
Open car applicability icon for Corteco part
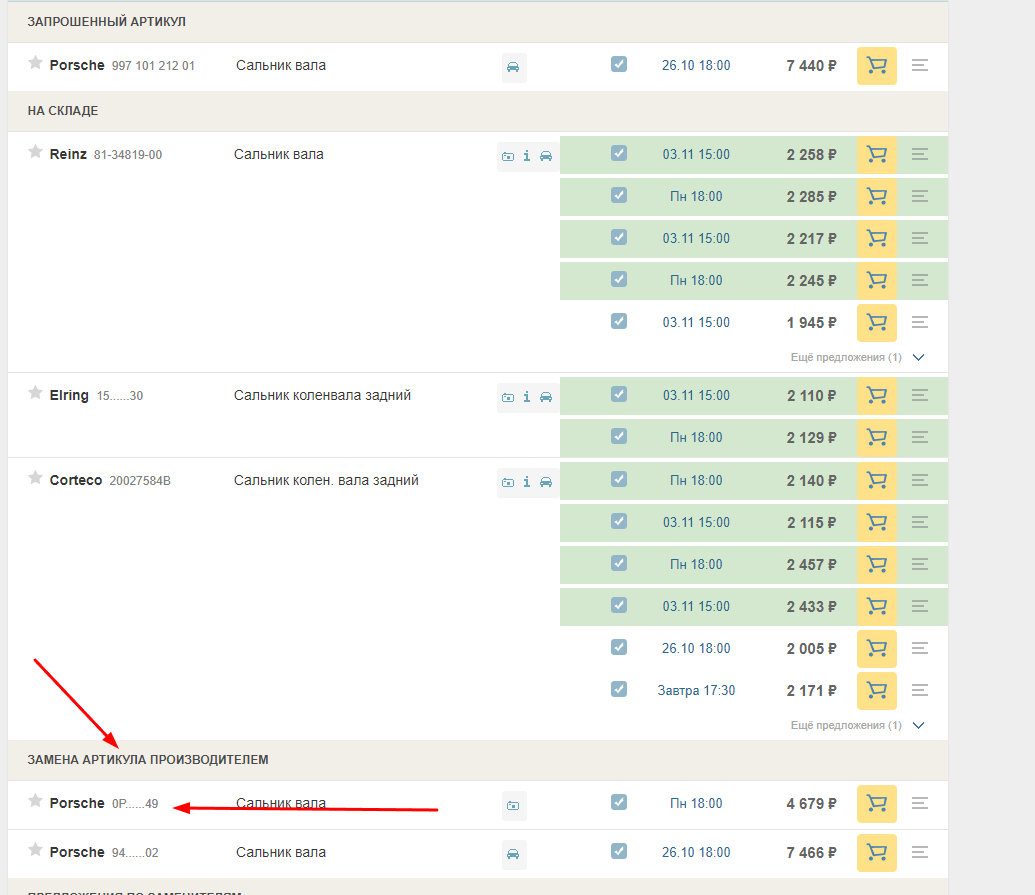pos(546,482)
